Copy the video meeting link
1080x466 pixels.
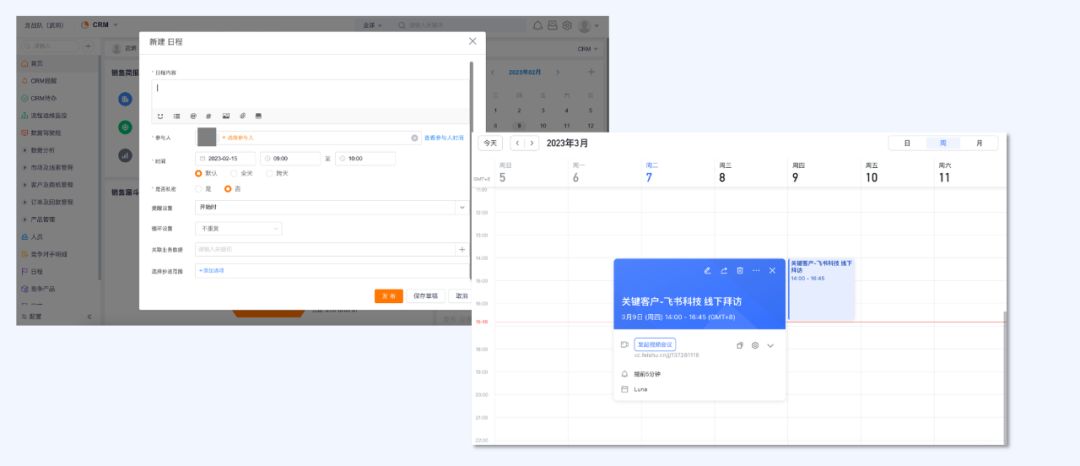[x=740, y=346]
